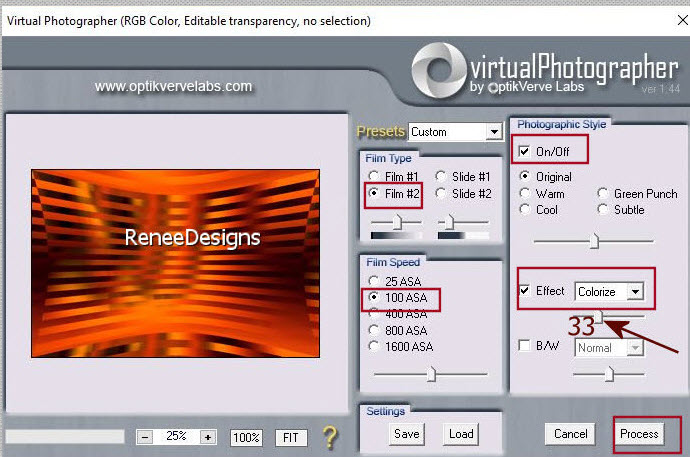
Task: Open the B/W Normal dropdown
Action: [x=635, y=348]
